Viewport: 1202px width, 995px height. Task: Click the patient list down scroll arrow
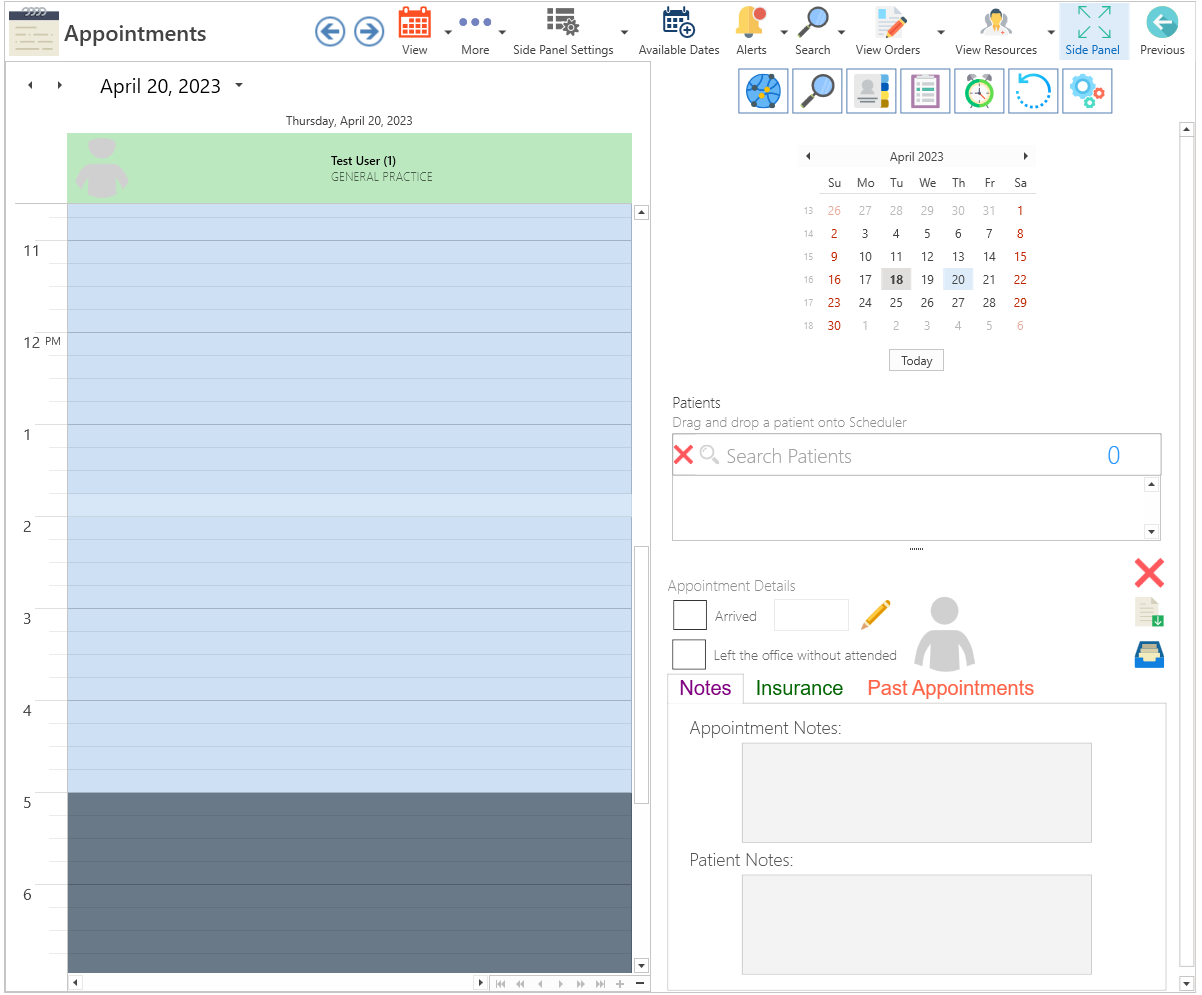(x=1151, y=532)
